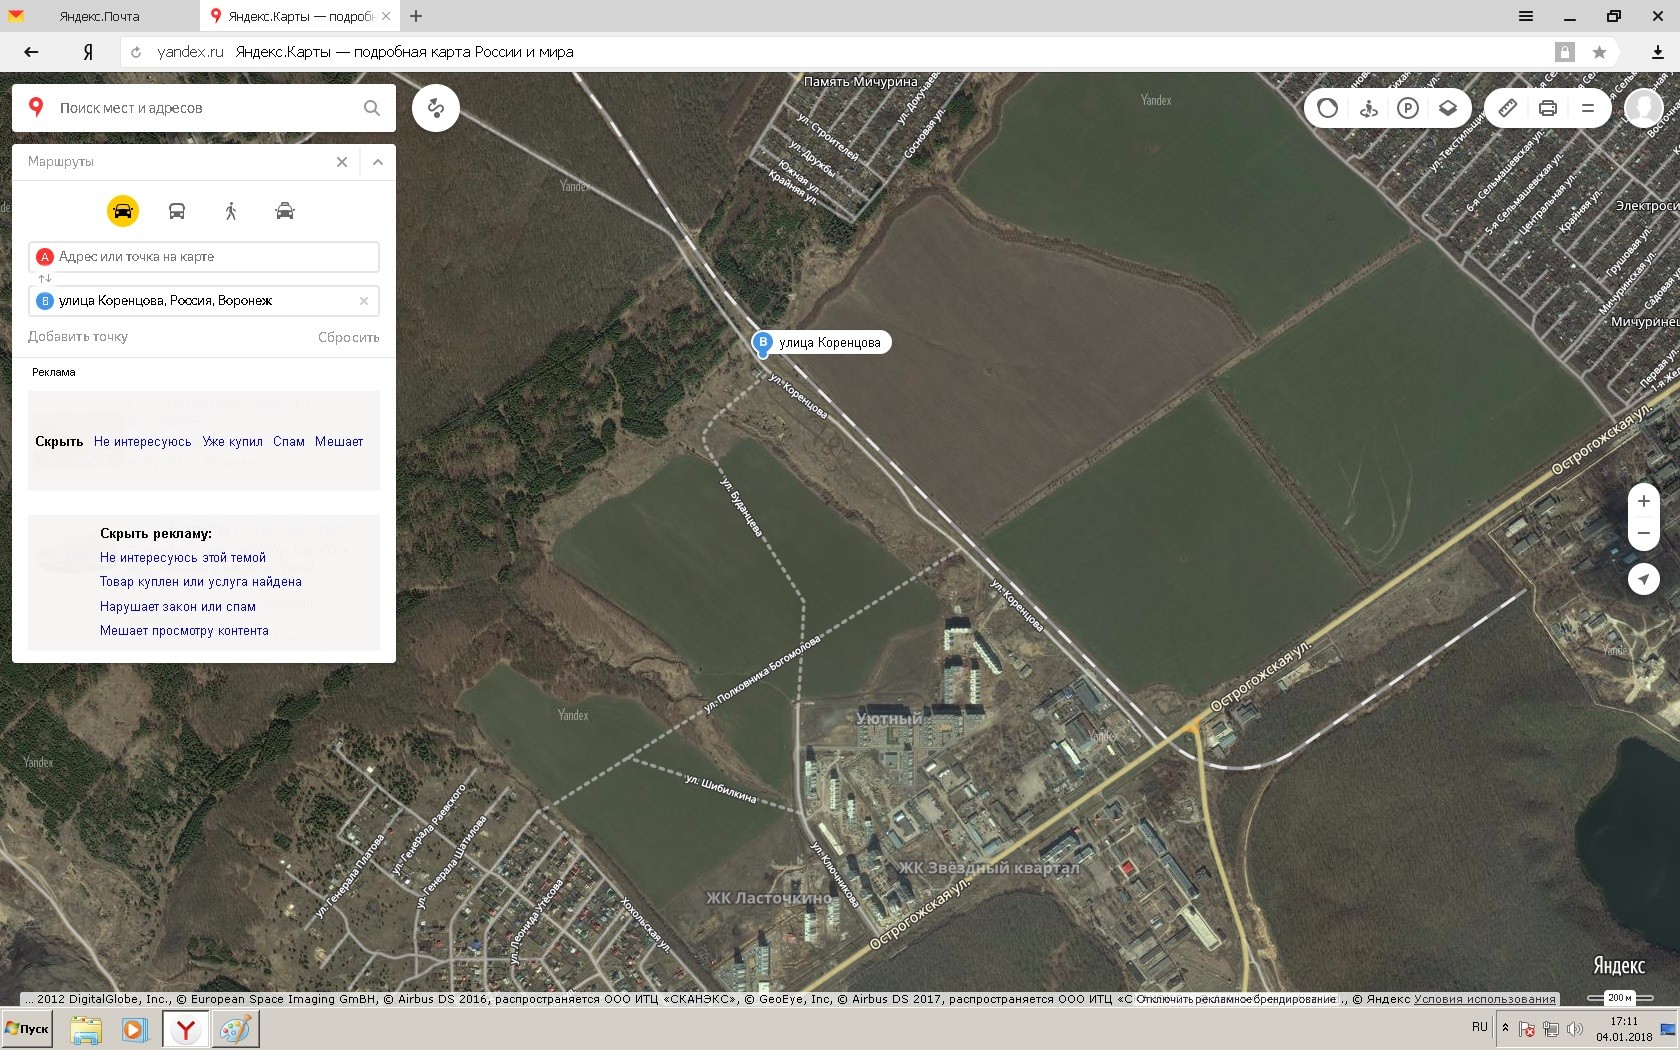This screenshot has width=1680, height=1050.
Task: Click Добавить точку link
Action: point(78,337)
